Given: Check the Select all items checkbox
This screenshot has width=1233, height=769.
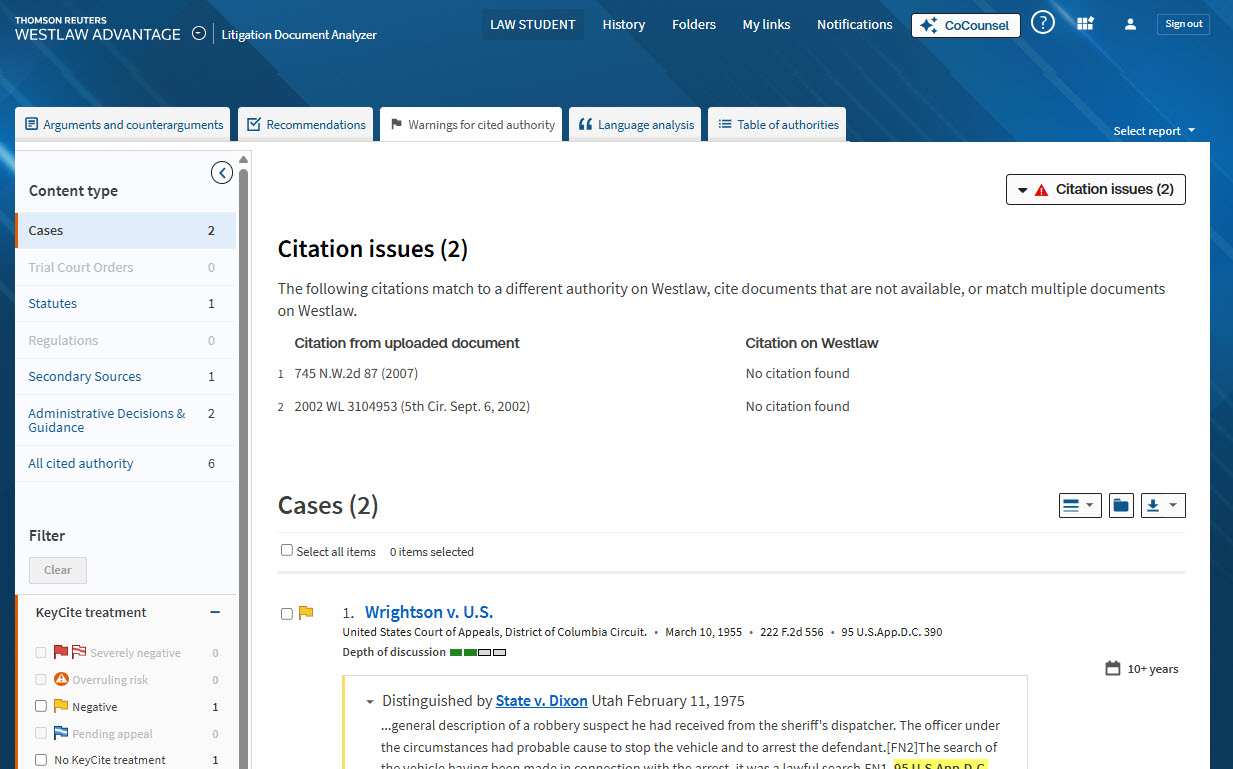Looking at the screenshot, I should point(287,551).
